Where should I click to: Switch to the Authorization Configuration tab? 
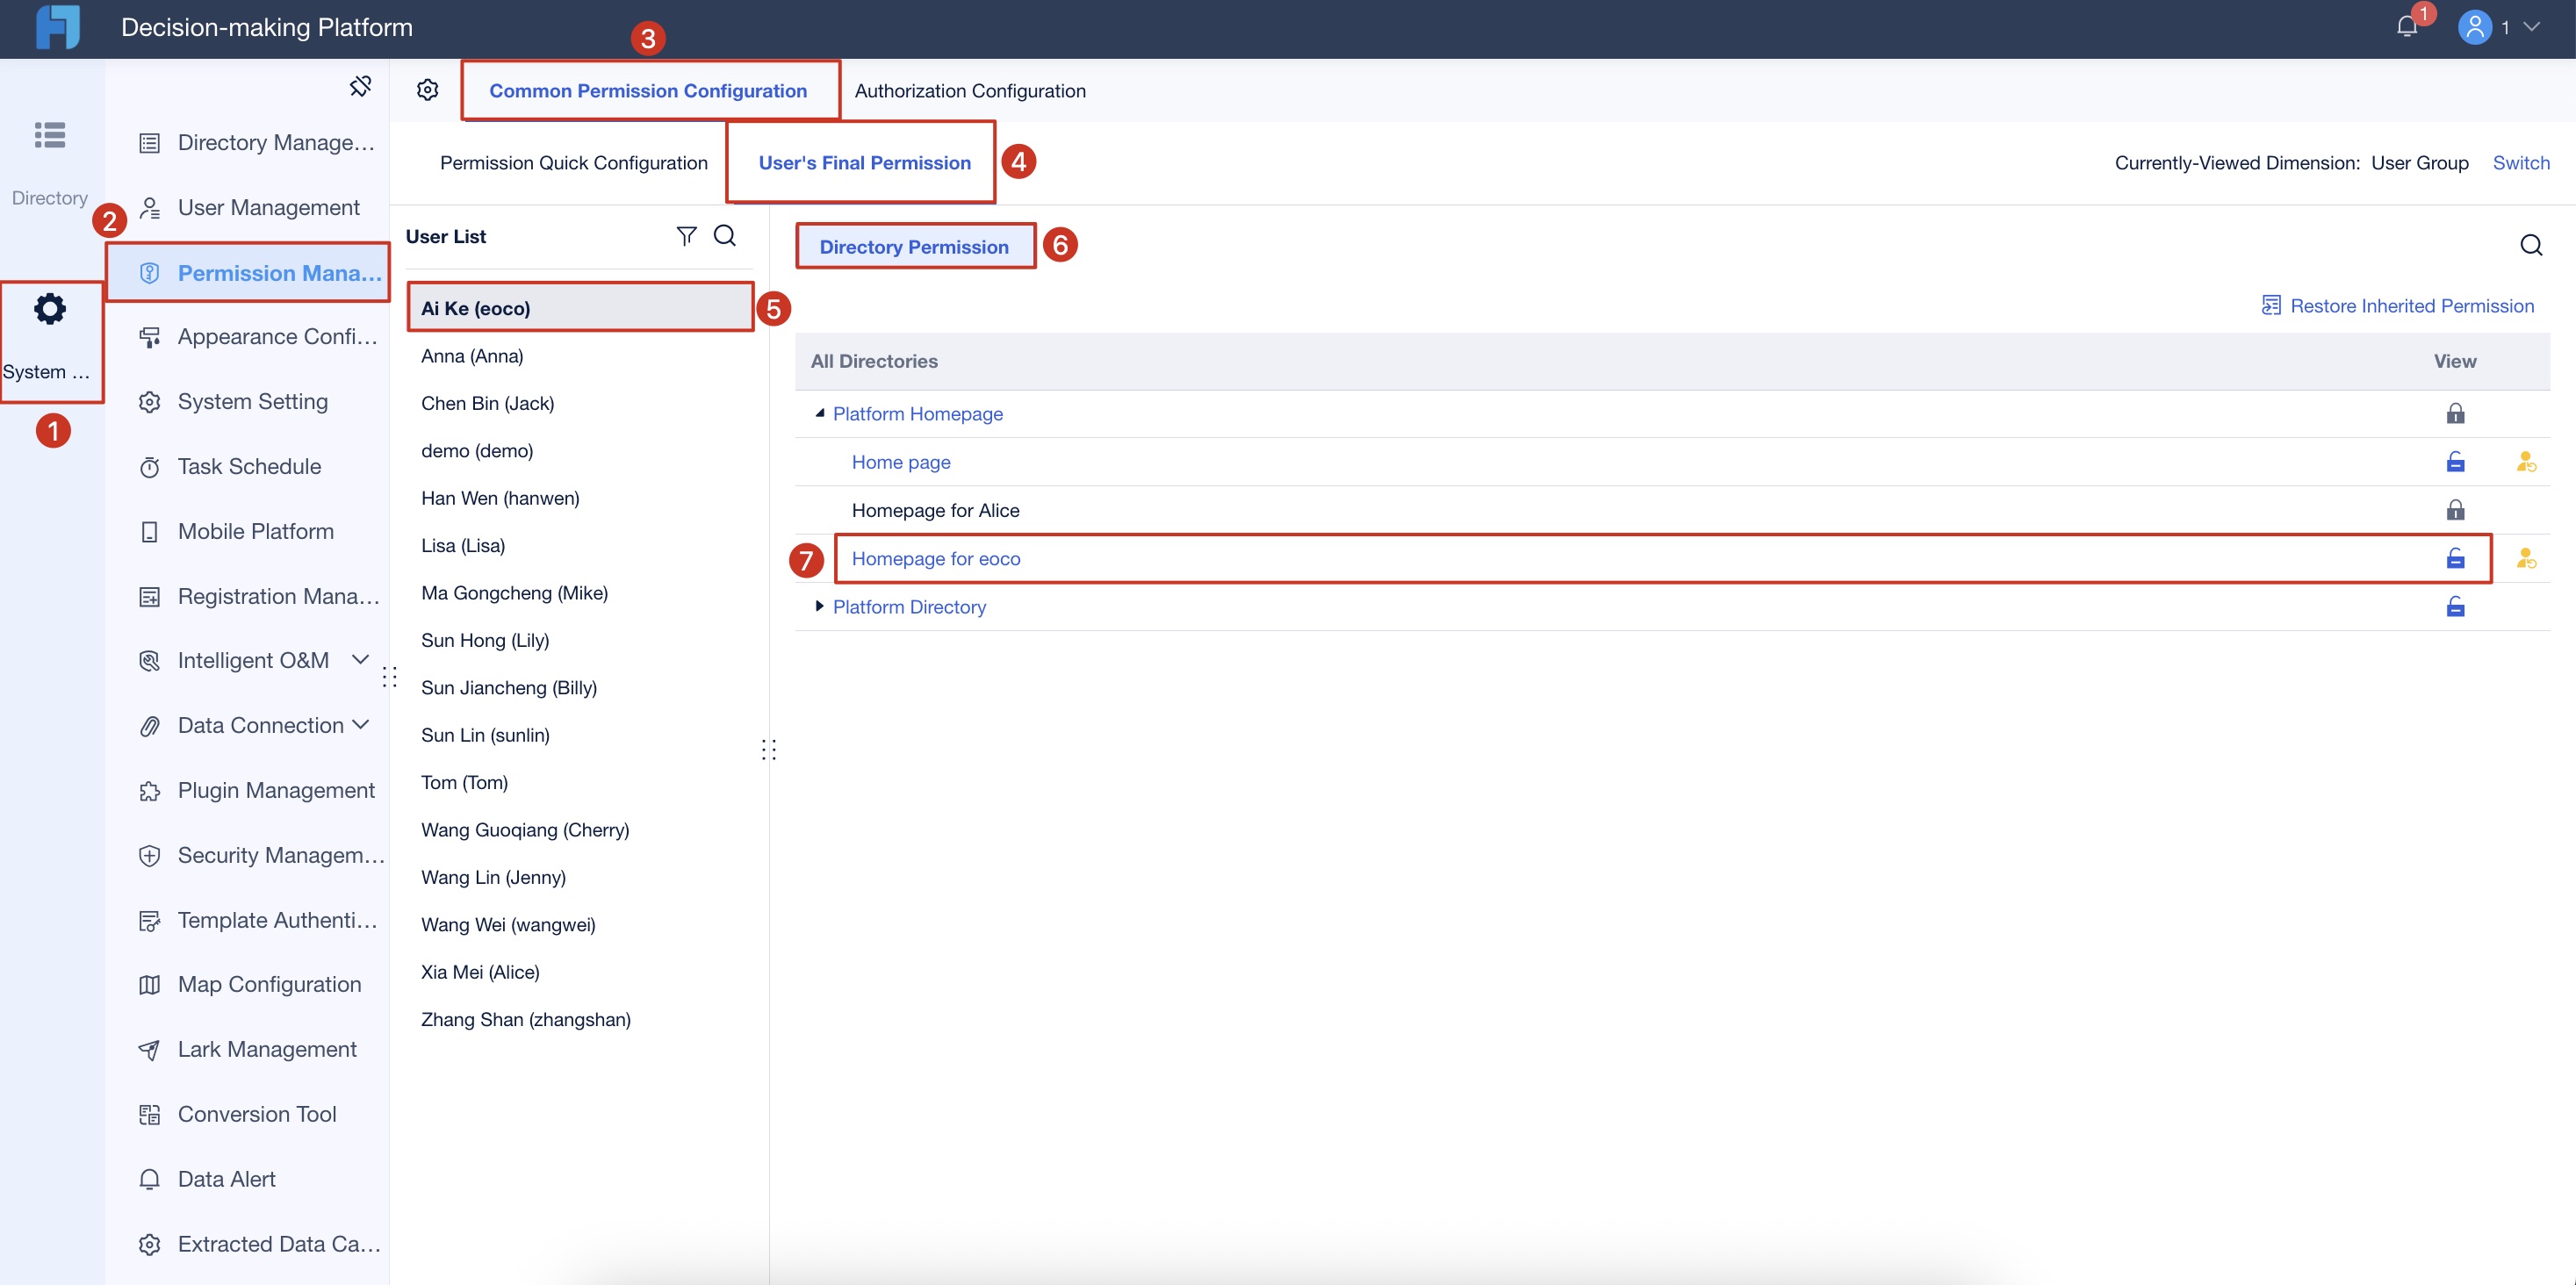(970, 91)
